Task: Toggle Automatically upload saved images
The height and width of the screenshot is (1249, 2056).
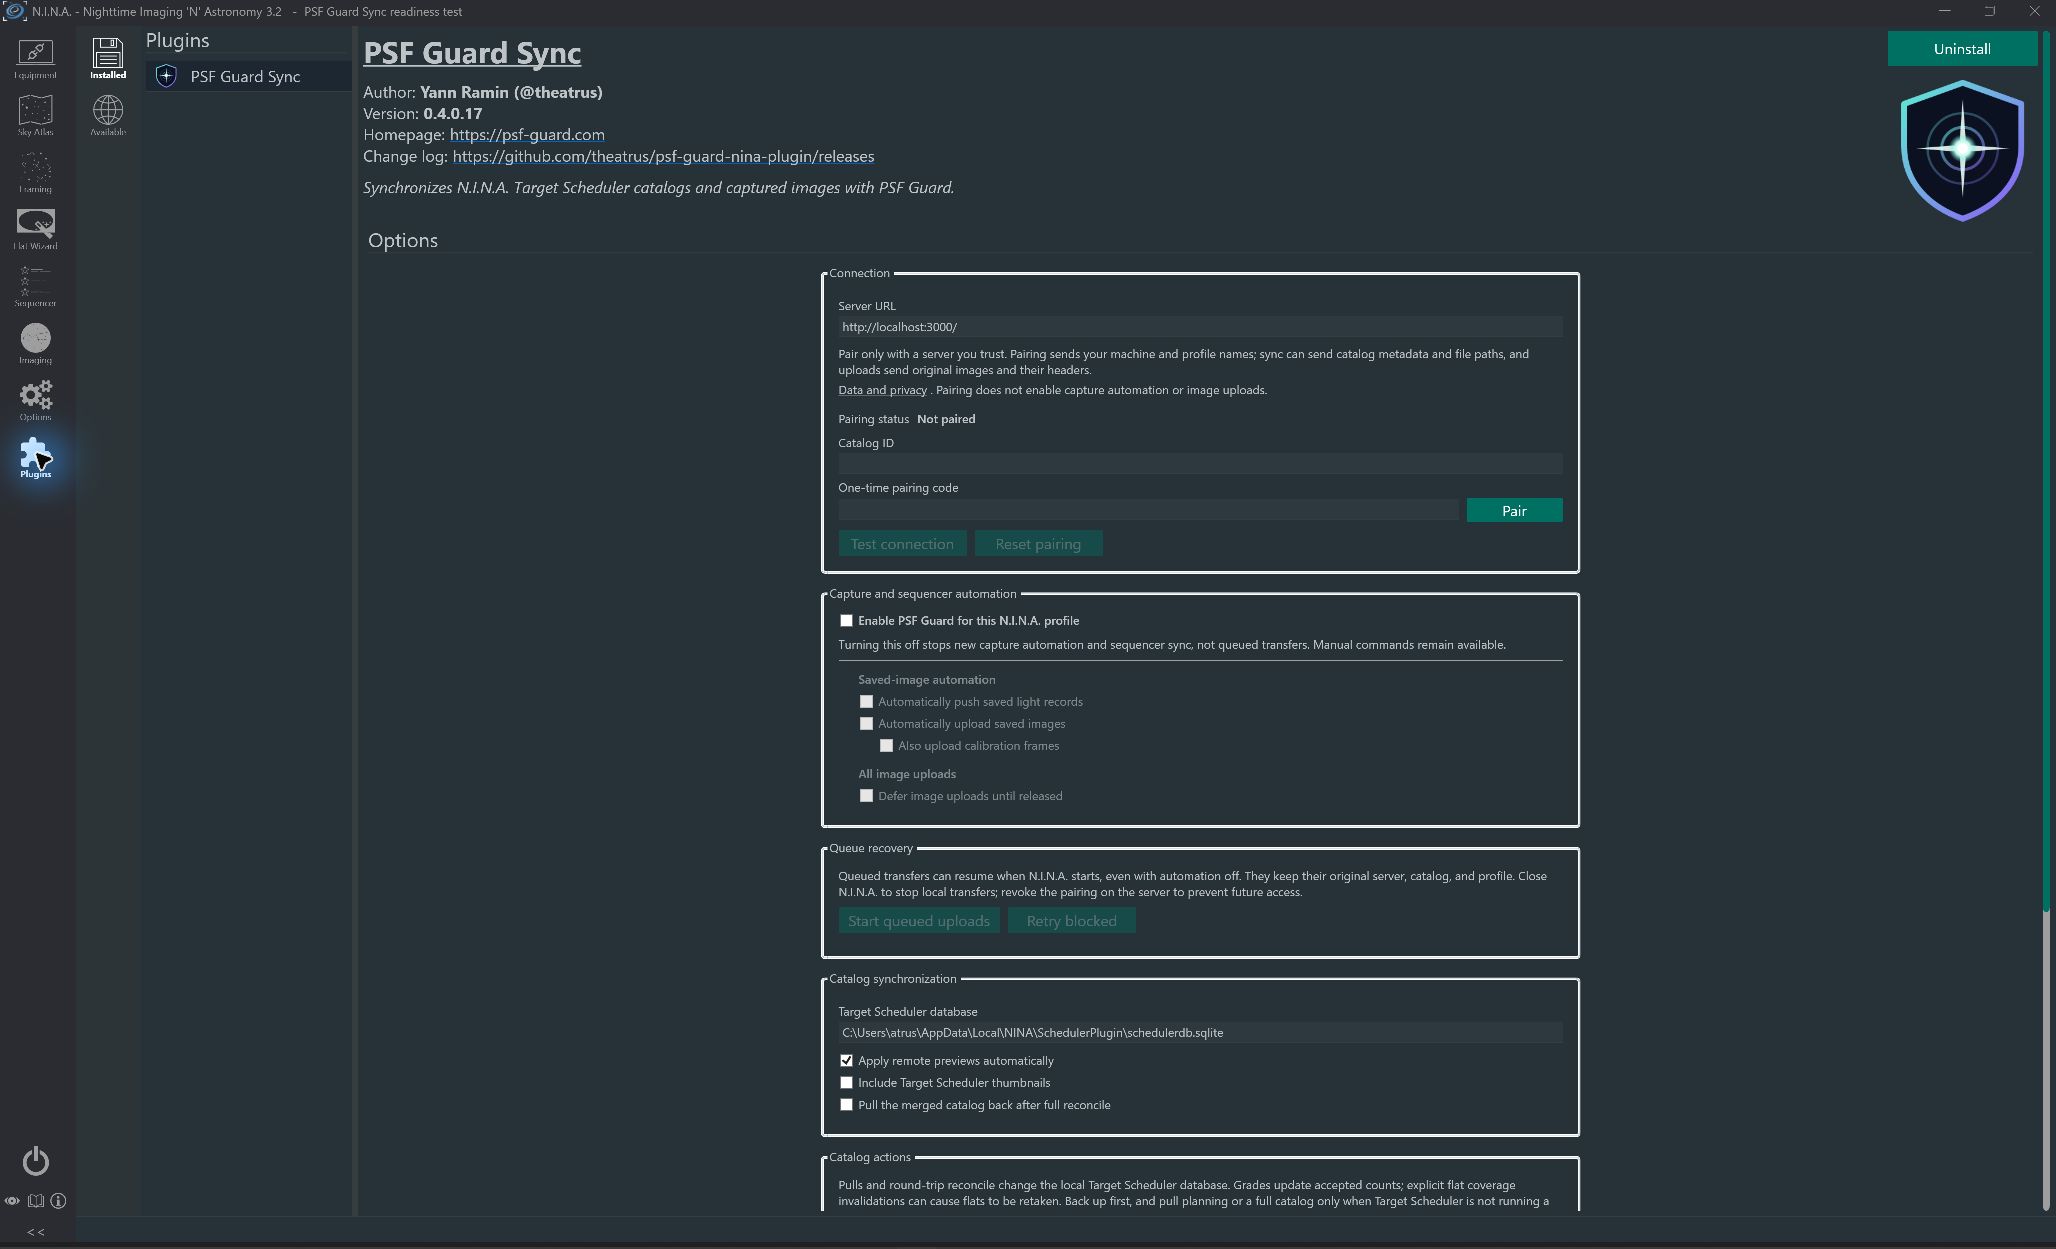Action: 866,724
